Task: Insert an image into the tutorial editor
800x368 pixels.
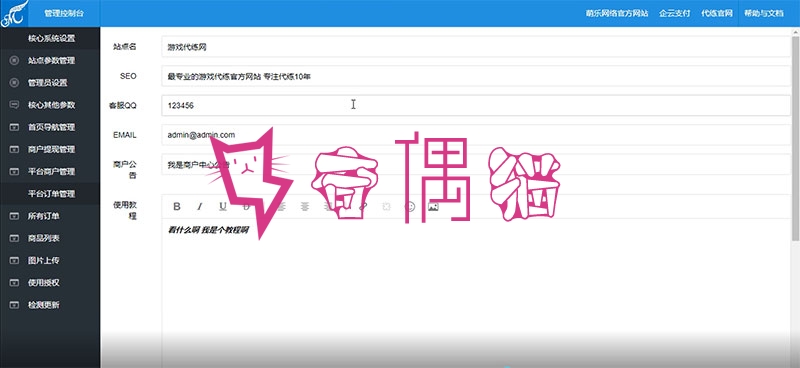Action: click(x=433, y=206)
